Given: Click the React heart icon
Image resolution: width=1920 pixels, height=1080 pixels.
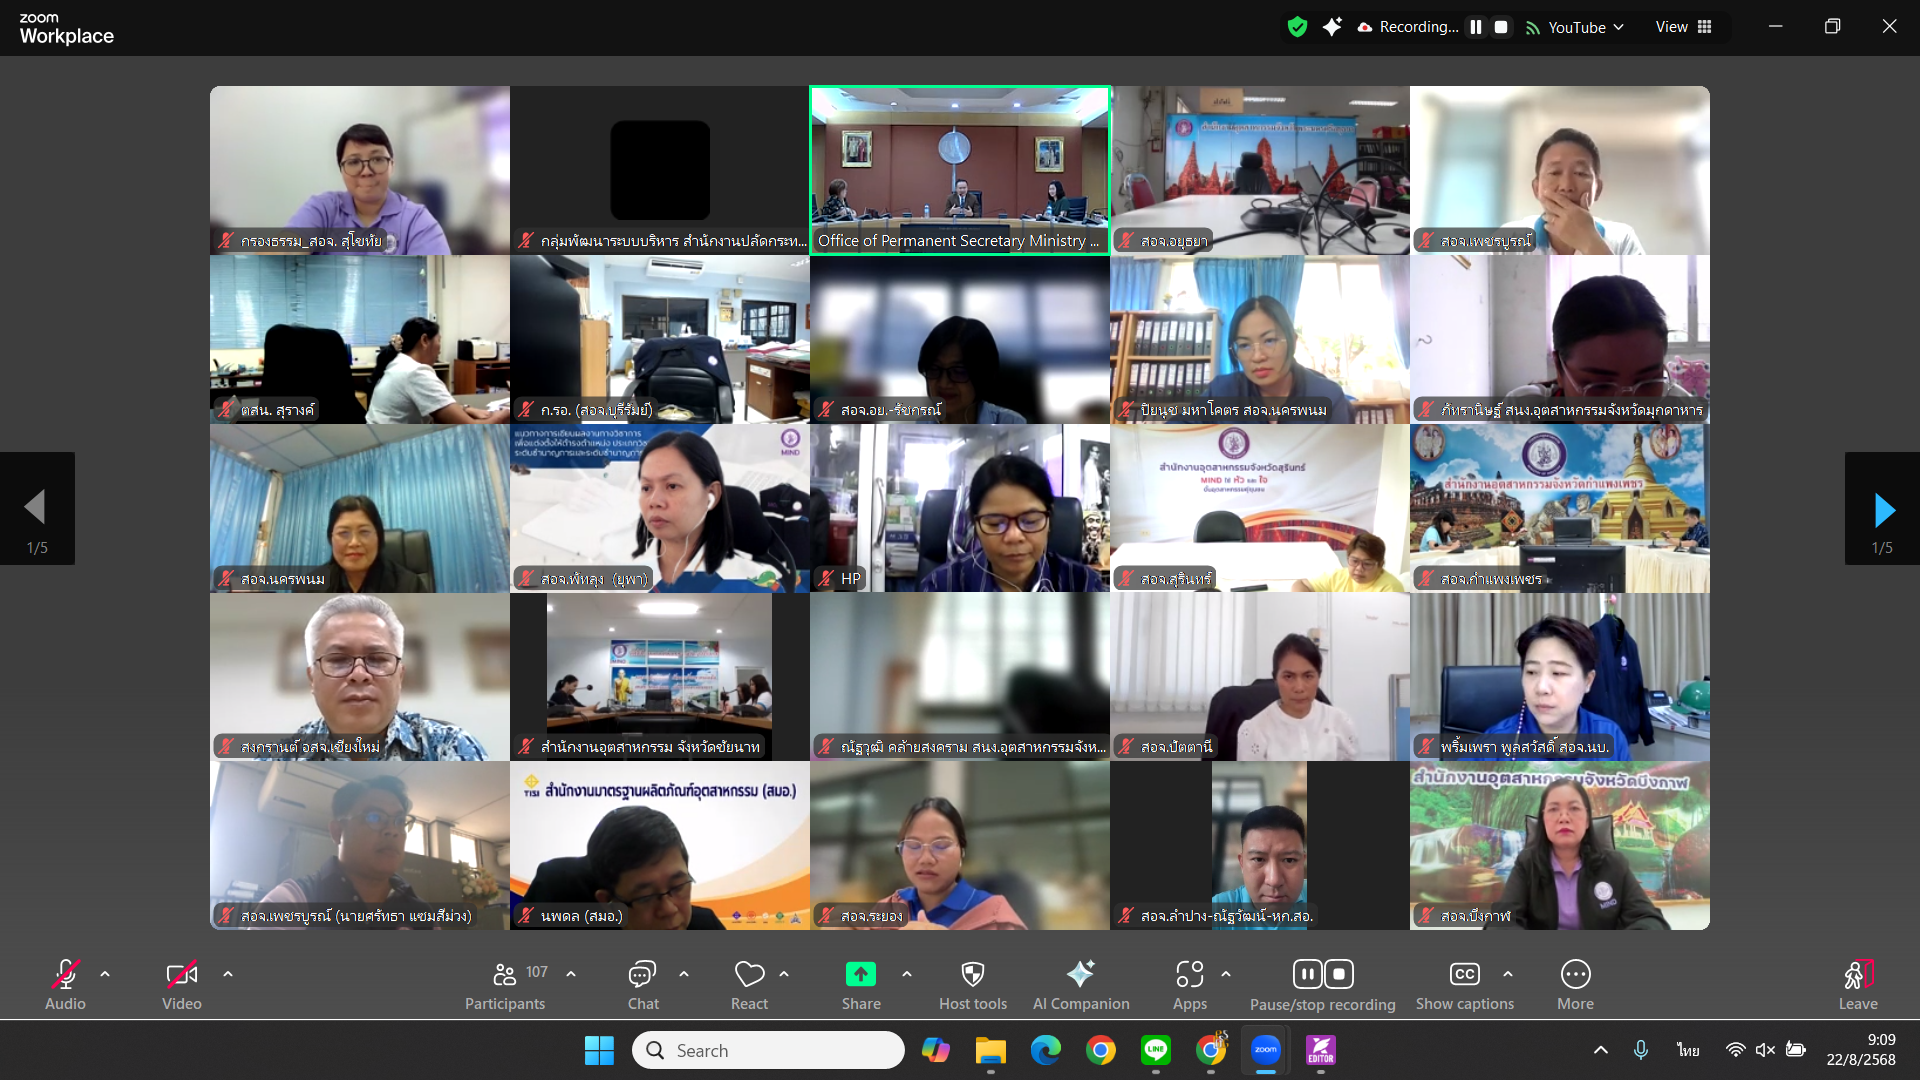Looking at the screenshot, I should [x=749, y=975].
